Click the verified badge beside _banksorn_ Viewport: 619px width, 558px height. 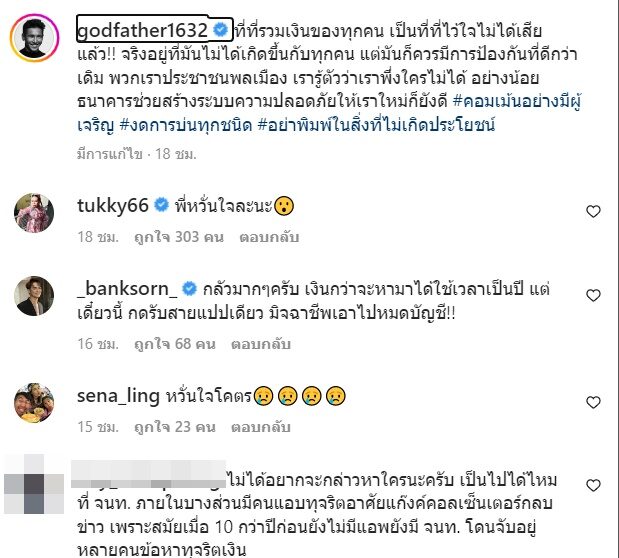189,289
